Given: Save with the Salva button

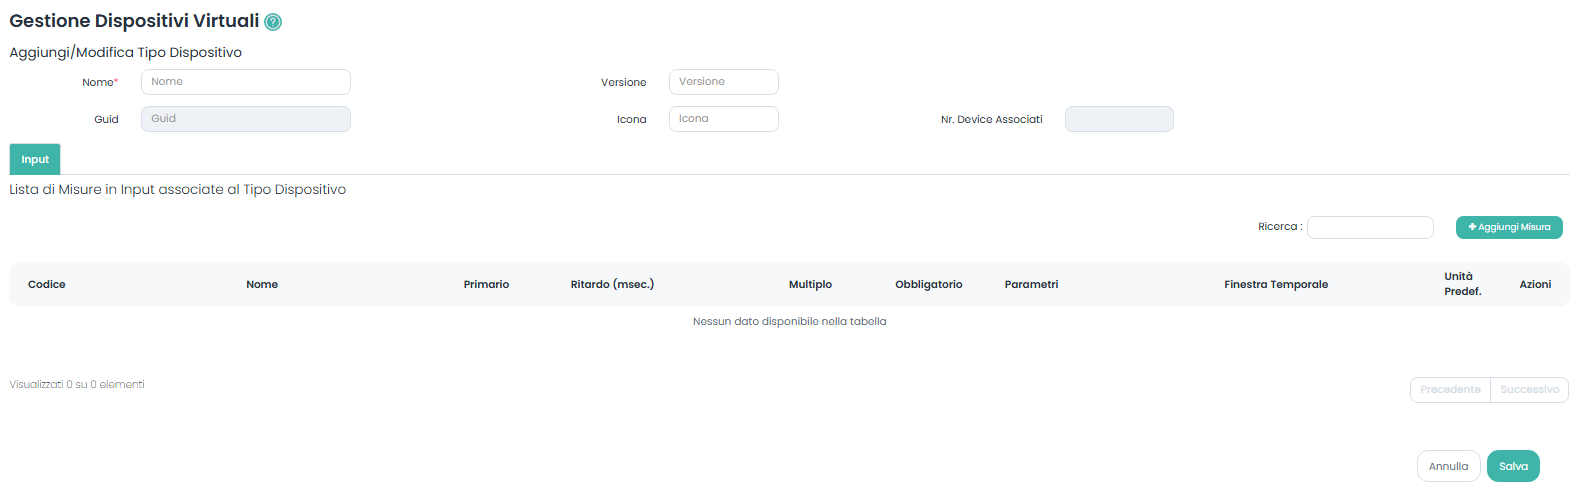Looking at the screenshot, I should 1513,467.
